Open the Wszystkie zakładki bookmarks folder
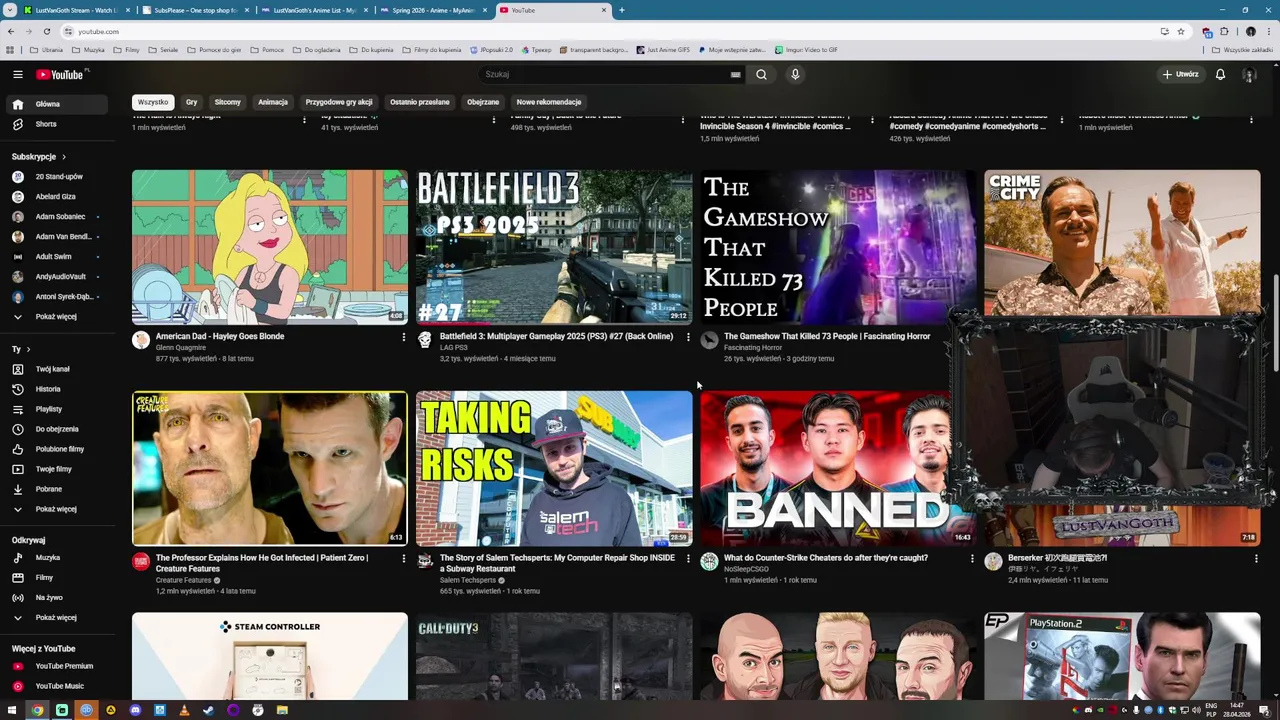Viewport: 1280px width, 720px height. [x=1242, y=50]
